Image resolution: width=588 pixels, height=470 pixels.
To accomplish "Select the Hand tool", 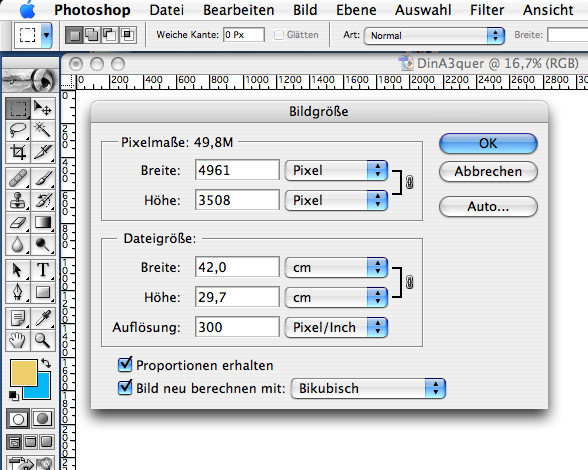I will click(18, 340).
